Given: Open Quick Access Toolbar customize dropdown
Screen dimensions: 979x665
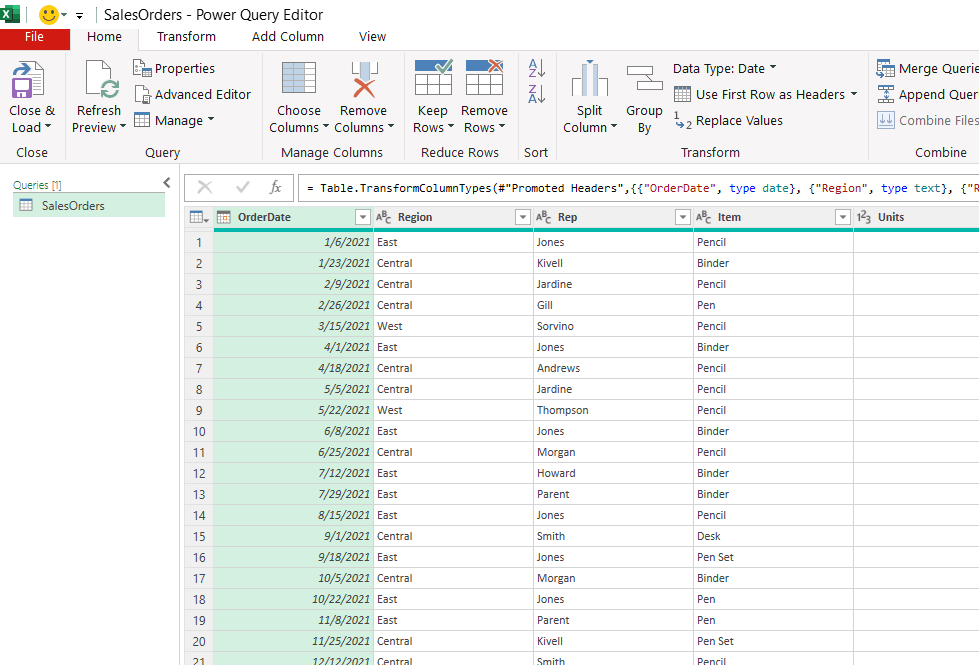Looking at the screenshot, I should click(x=79, y=16).
